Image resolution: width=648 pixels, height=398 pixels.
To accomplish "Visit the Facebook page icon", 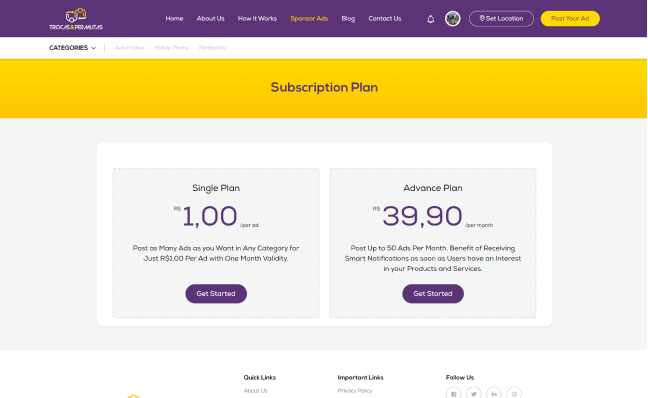I will [x=453, y=393].
